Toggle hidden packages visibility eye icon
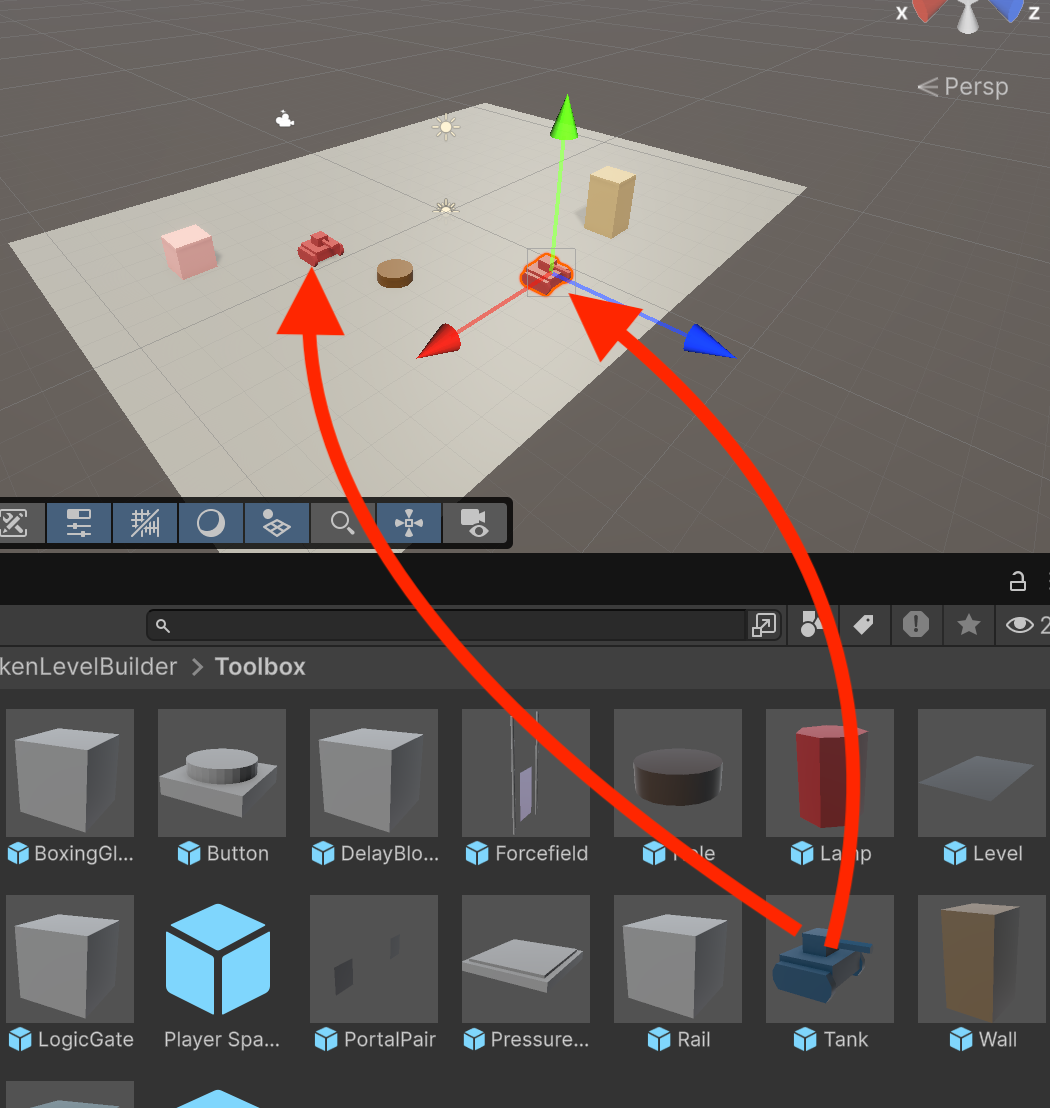 coord(1022,625)
